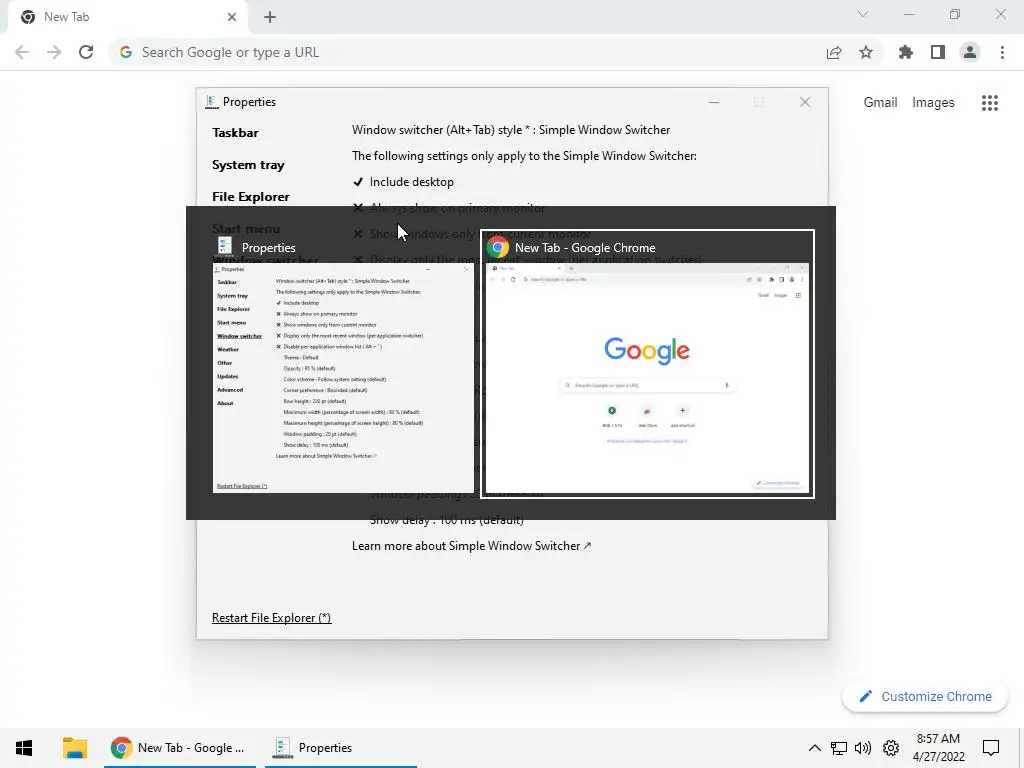Close the Properties window
This screenshot has width=1024, height=768.
tap(805, 102)
